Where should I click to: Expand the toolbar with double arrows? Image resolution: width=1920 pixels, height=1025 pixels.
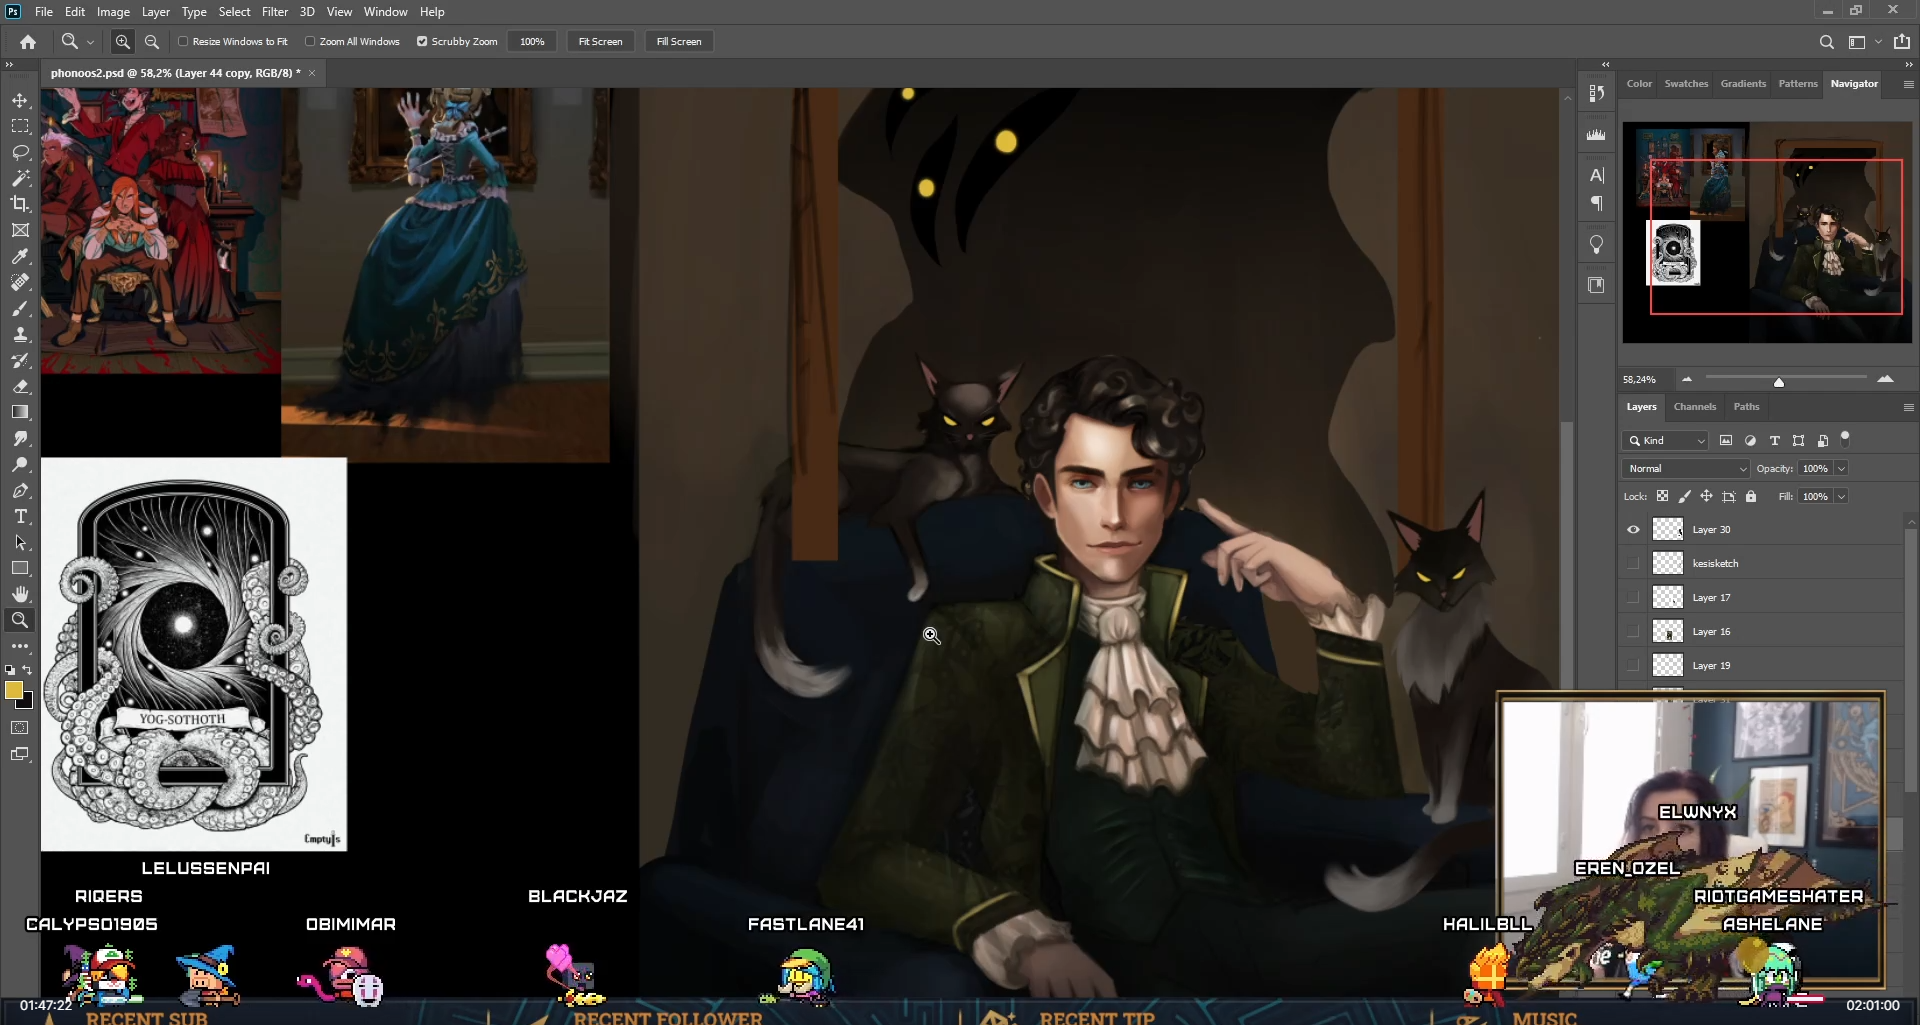10,64
